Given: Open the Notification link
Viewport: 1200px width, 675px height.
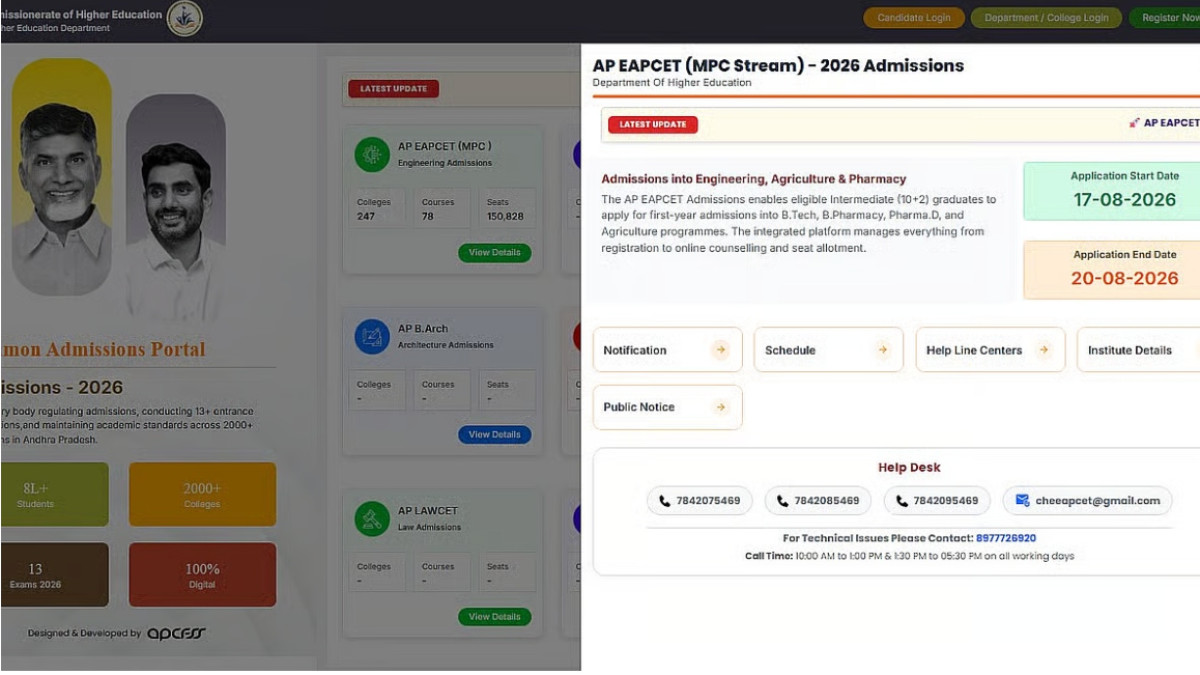Looking at the screenshot, I should [667, 350].
